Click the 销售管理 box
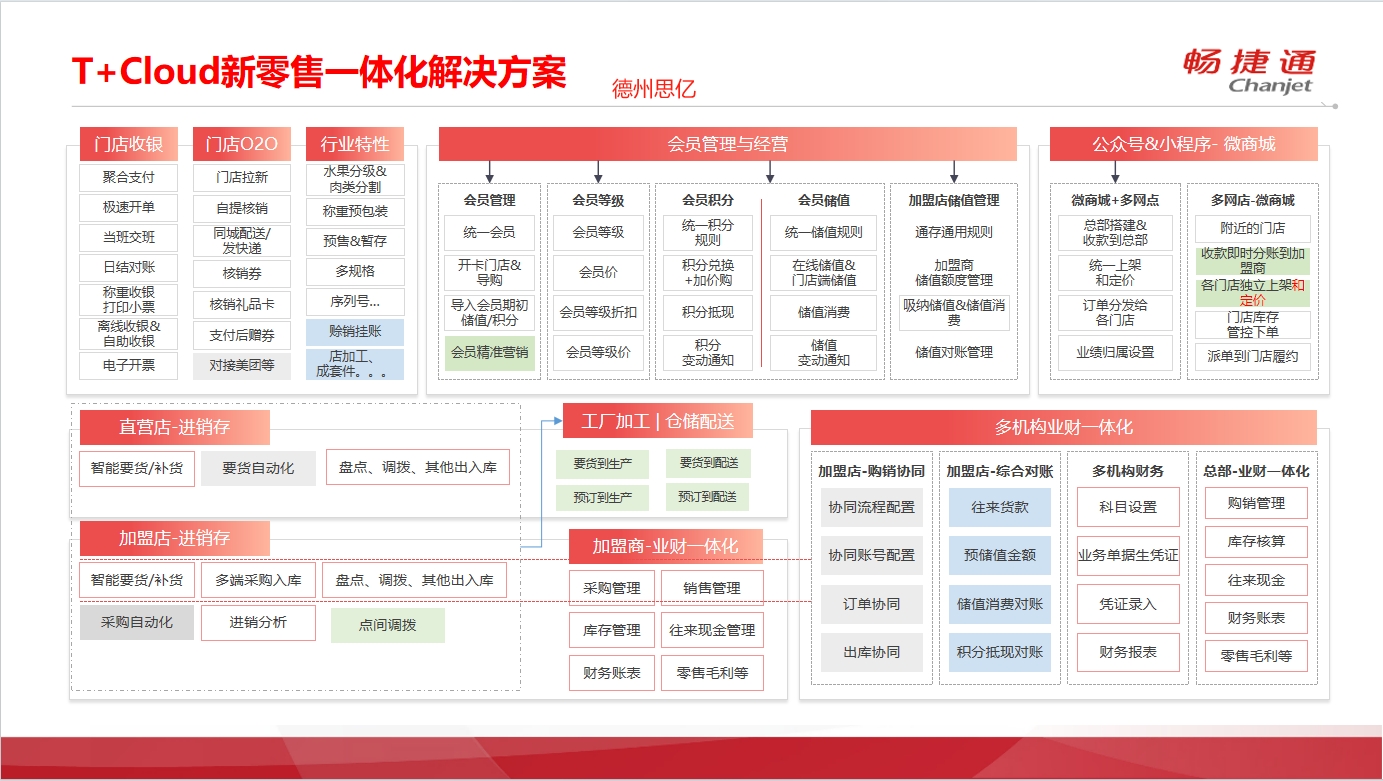The height and width of the screenshot is (781, 1383). point(712,588)
